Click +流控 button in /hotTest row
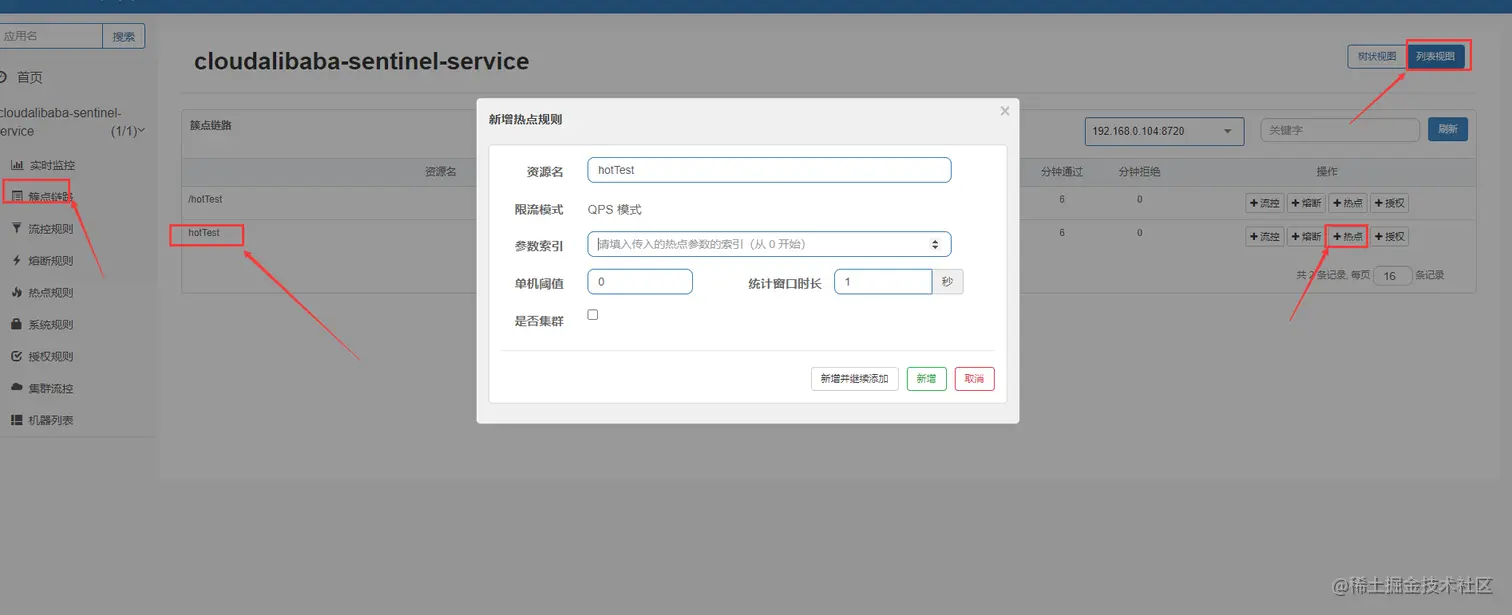This screenshot has height=615, width=1512. [x=1265, y=203]
